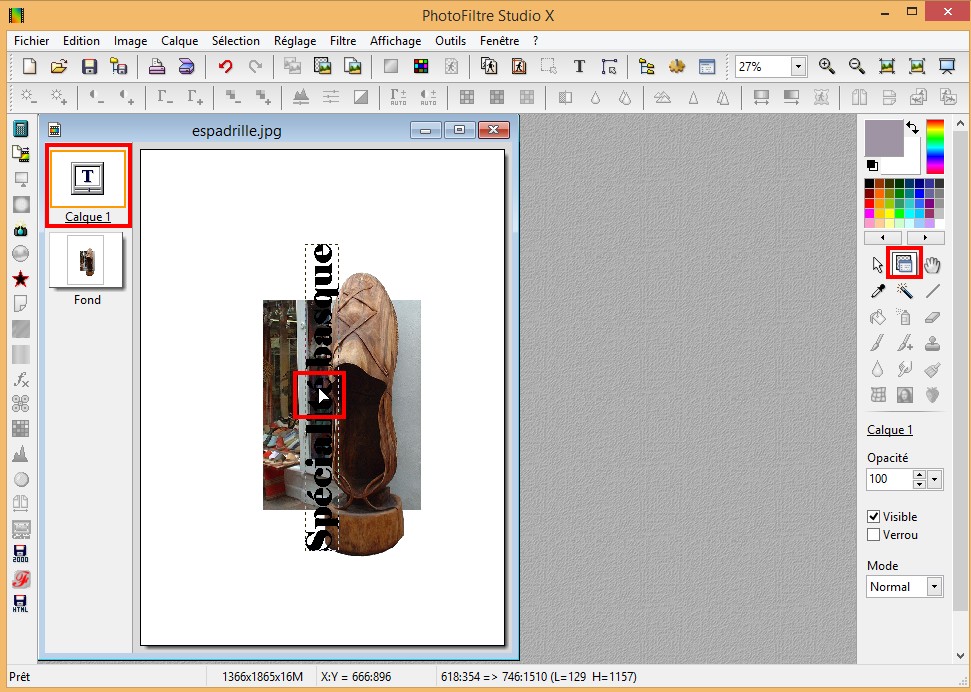Click the HTML export icon in sidebar

click(x=20, y=603)
